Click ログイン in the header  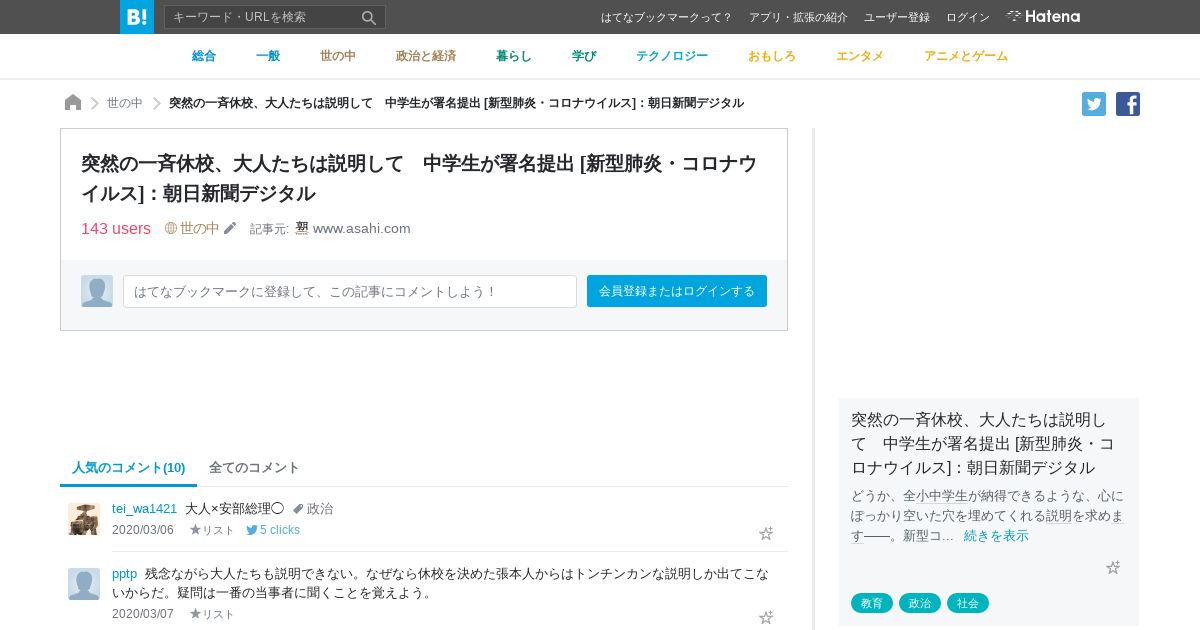[x=968, y=17]
